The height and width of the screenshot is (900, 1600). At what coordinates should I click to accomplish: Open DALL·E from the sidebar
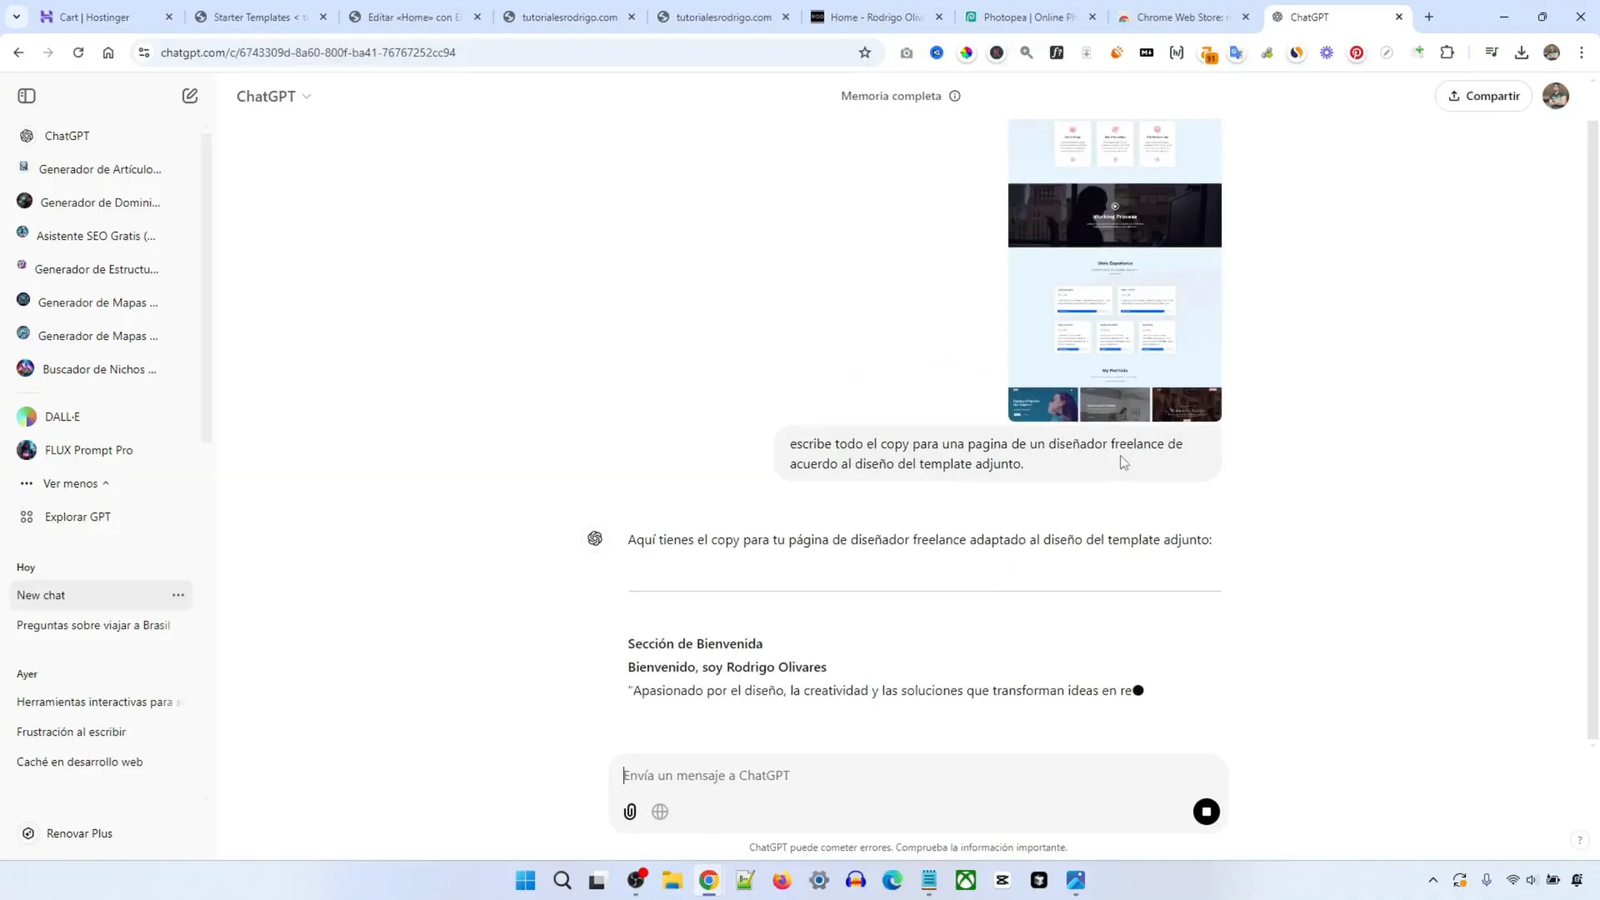coord(60,416)
